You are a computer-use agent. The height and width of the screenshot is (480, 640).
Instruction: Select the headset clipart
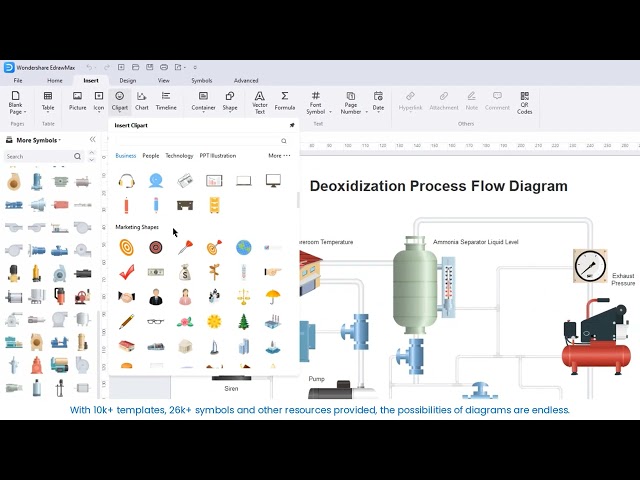point(127,180)
